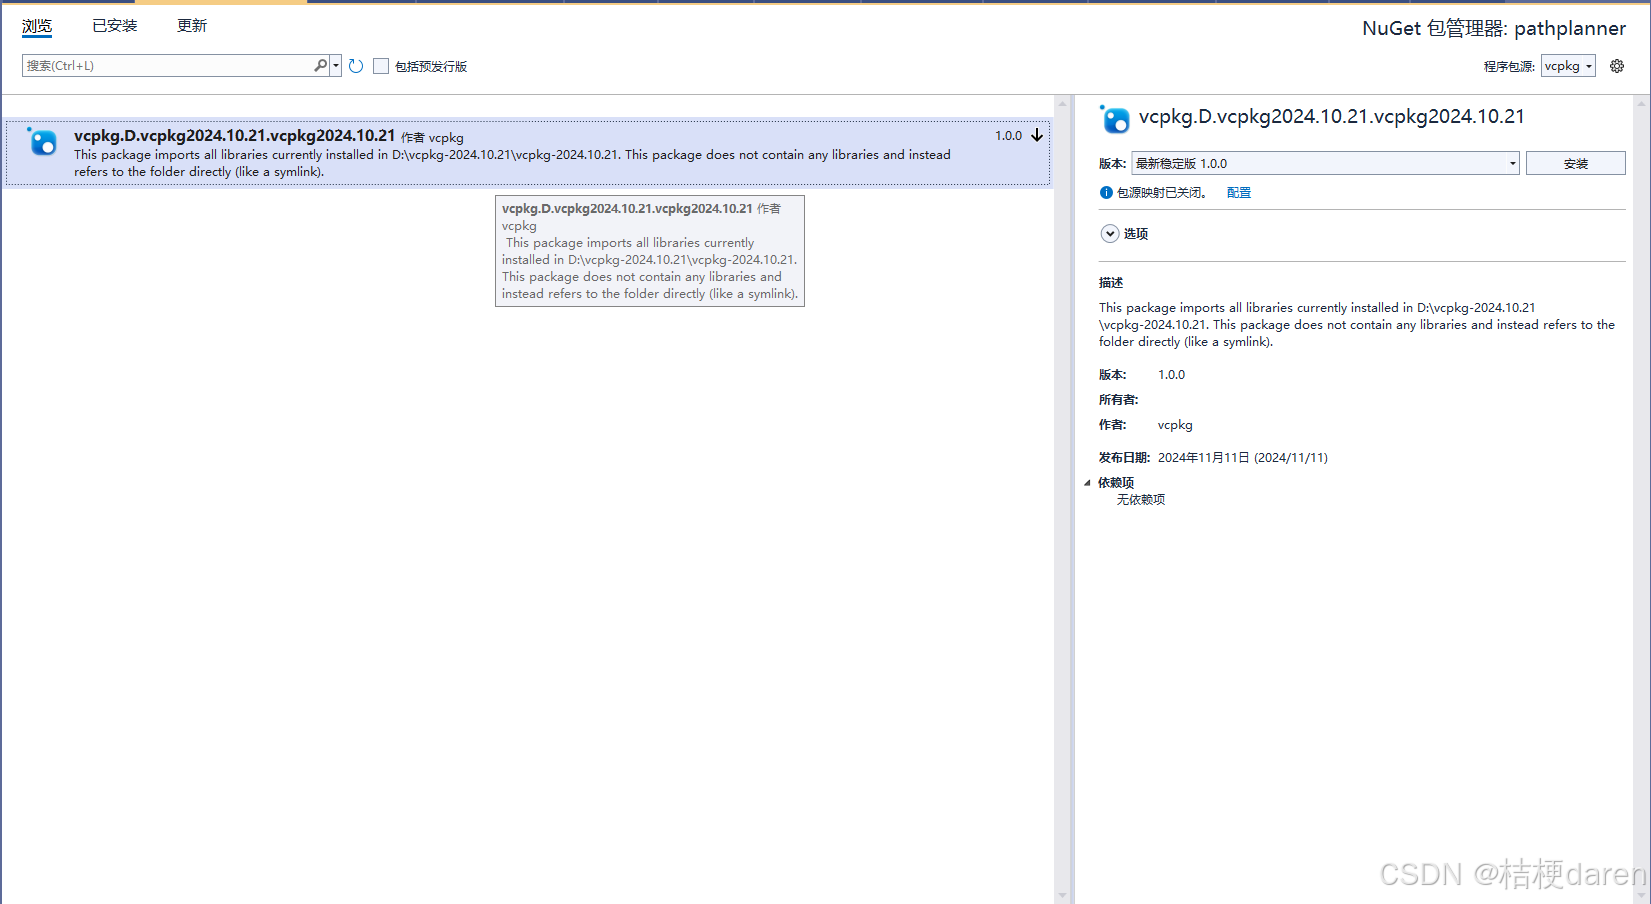Click the info icon beside 包源映射已关闭

pyautogui.click(x=1106, y=193)
